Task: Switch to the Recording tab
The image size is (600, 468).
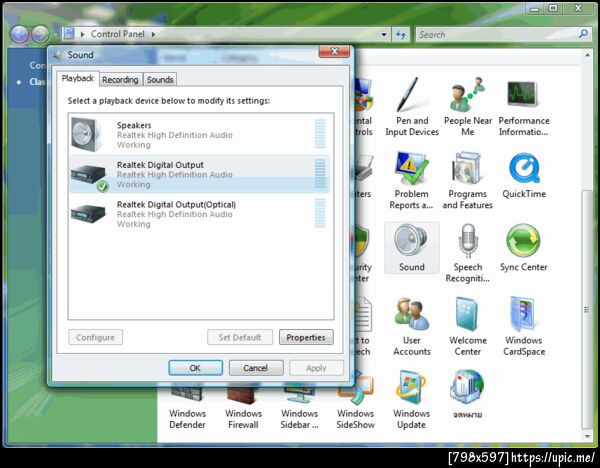Action: tap(120, 80)
